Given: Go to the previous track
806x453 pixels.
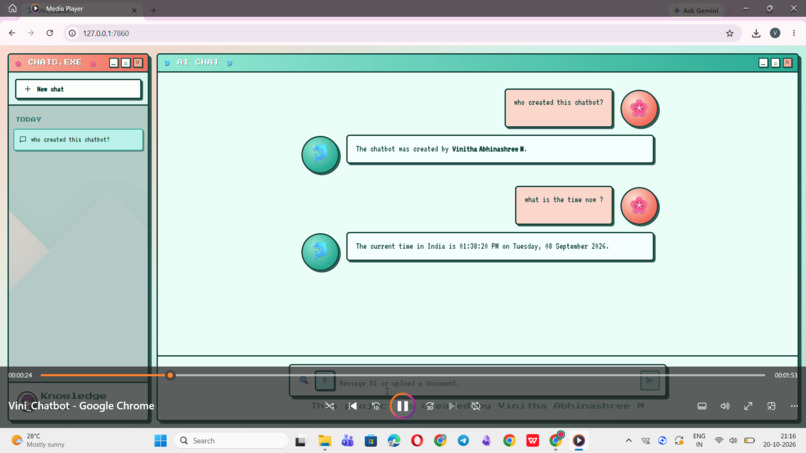Looking at the screenshot, I should (353, 406).
